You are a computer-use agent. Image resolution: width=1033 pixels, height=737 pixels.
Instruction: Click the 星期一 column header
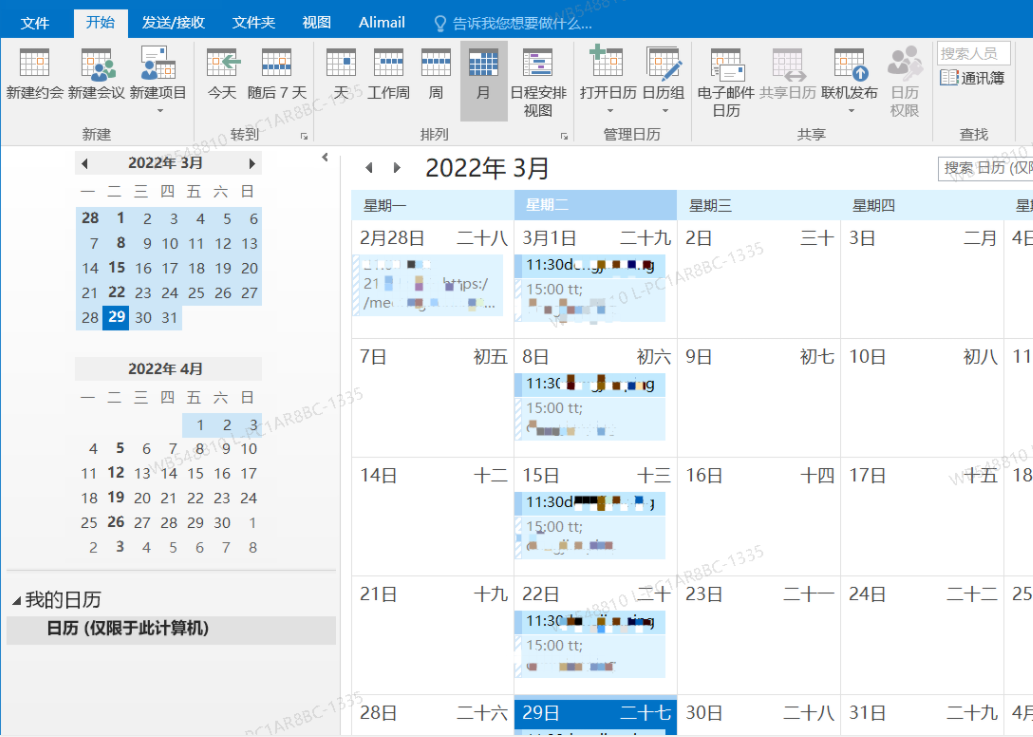point(432,205)
